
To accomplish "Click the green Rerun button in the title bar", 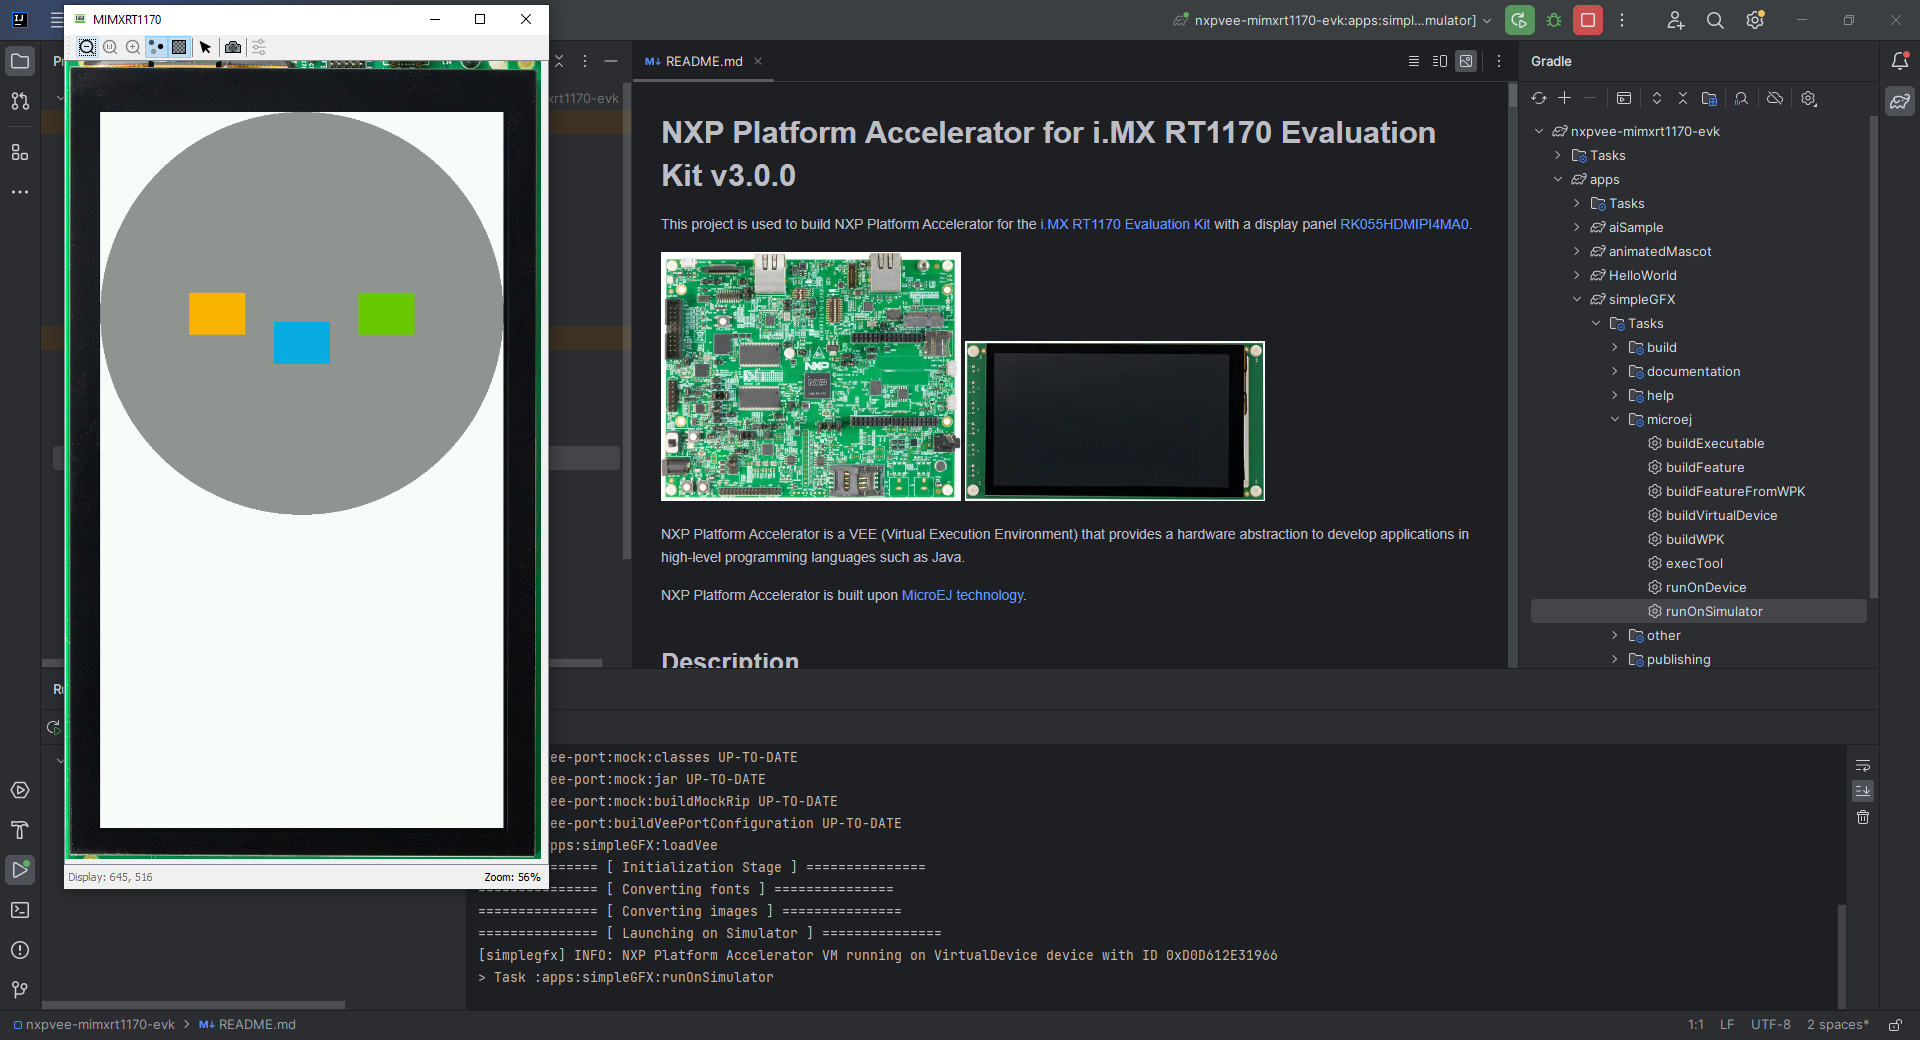I will pyautogui.click(x=1519, y=20).
